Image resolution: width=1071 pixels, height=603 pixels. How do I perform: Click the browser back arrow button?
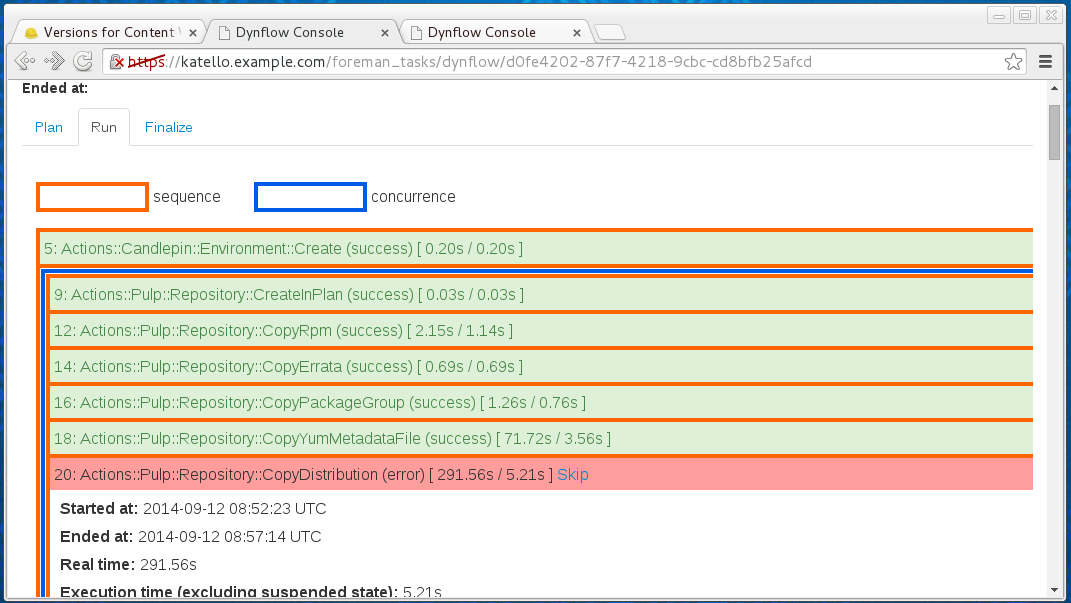25,62
